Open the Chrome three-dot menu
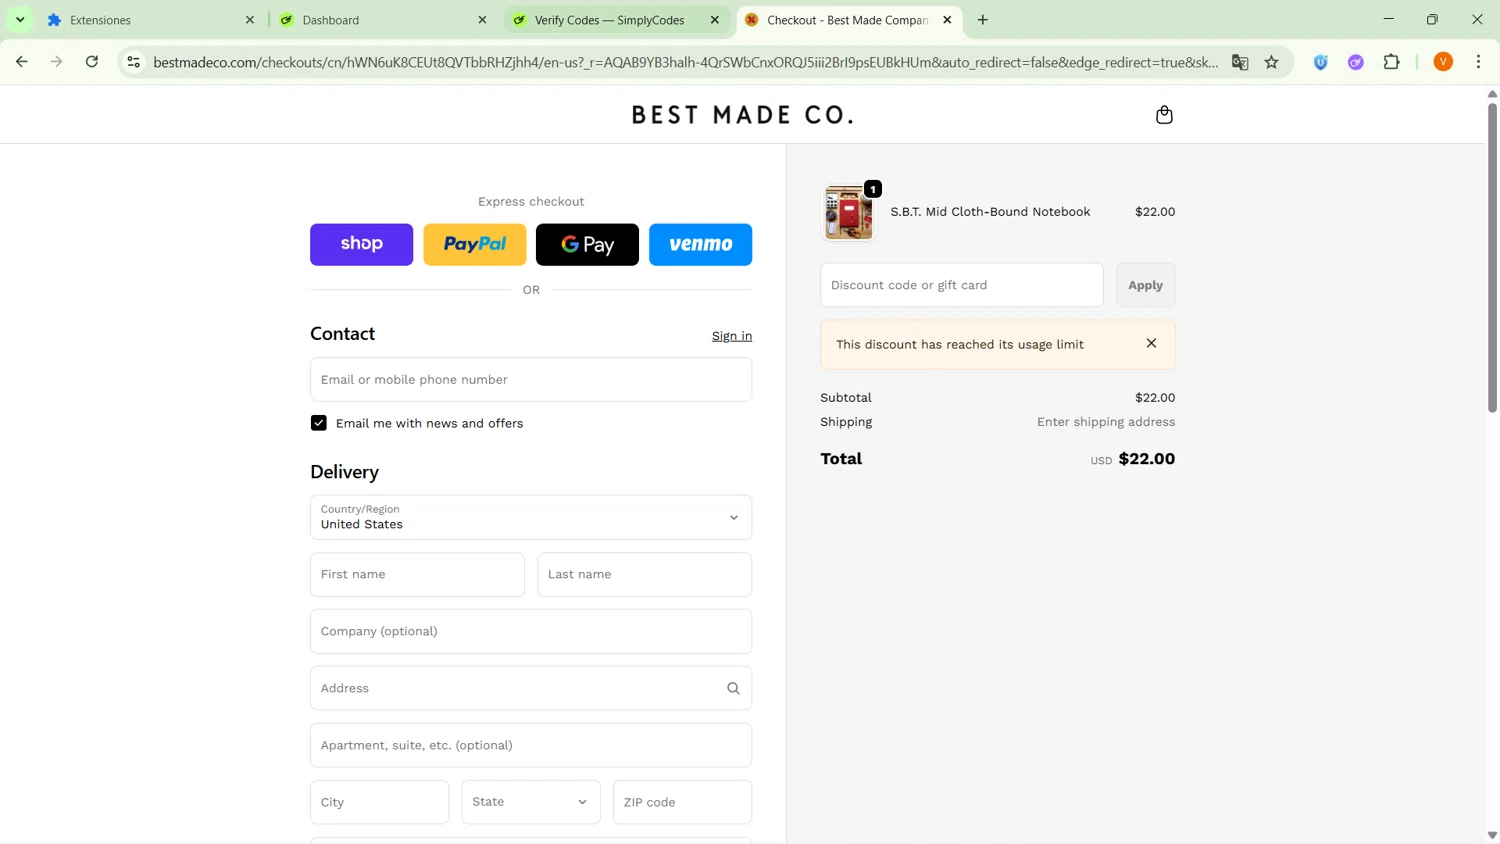This screenshot has height=844, width=1500. click(1479, 62)
